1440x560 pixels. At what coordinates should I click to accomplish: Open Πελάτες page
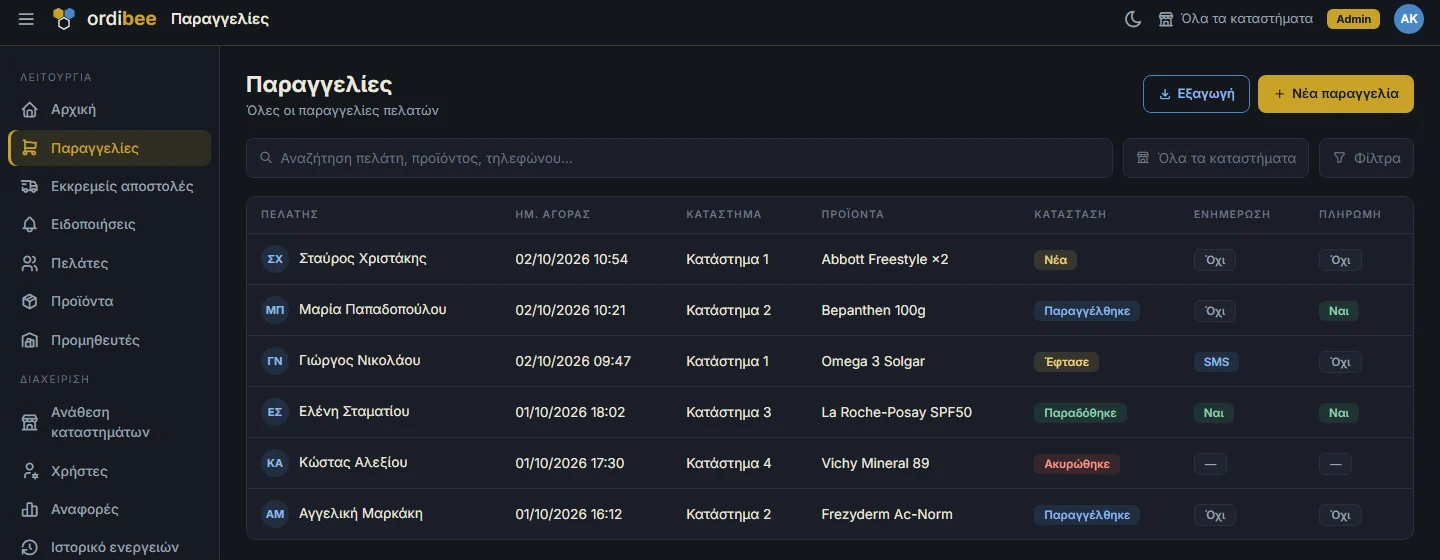click(x=110, y=264)
